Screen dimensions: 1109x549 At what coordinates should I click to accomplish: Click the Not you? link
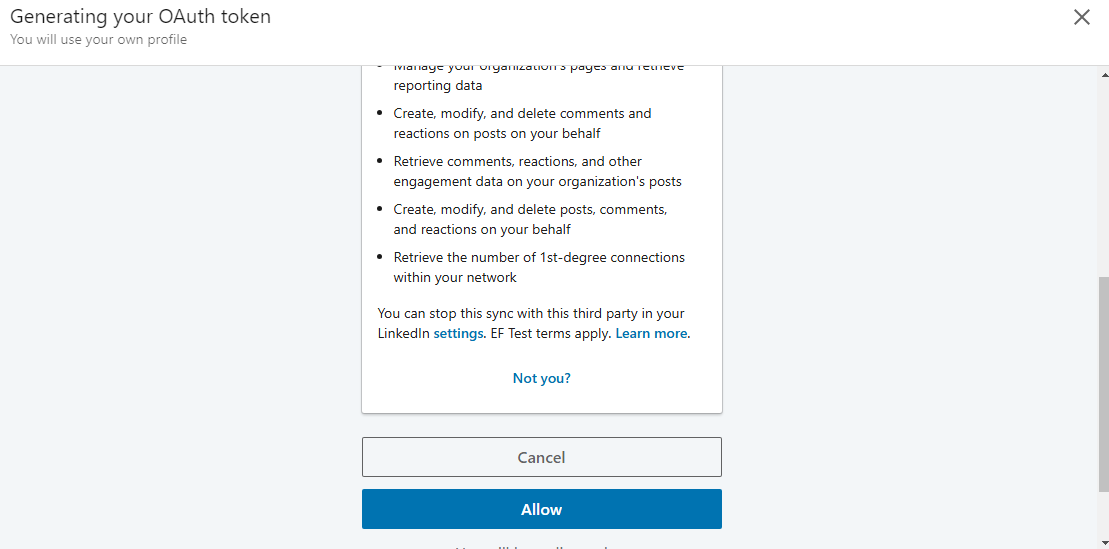tap(541, 378)
